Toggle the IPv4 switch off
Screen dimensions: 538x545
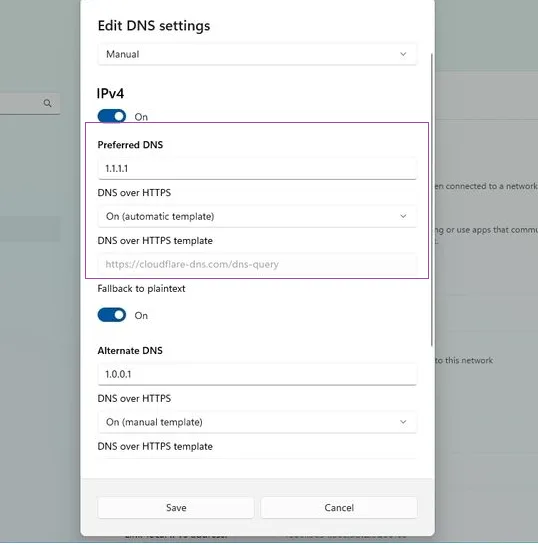pyautogui.click(x=112, y=116)
